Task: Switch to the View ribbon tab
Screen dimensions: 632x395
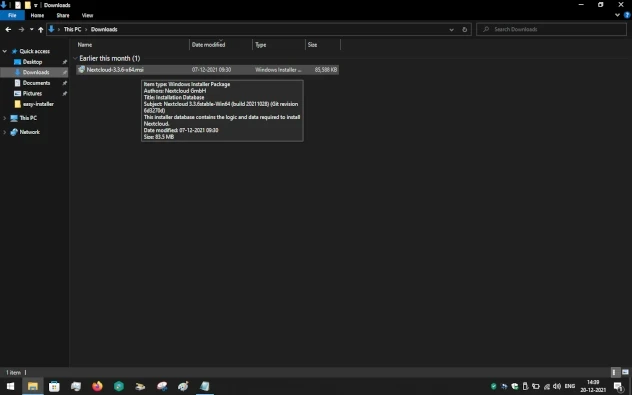Action: [87, 15]
